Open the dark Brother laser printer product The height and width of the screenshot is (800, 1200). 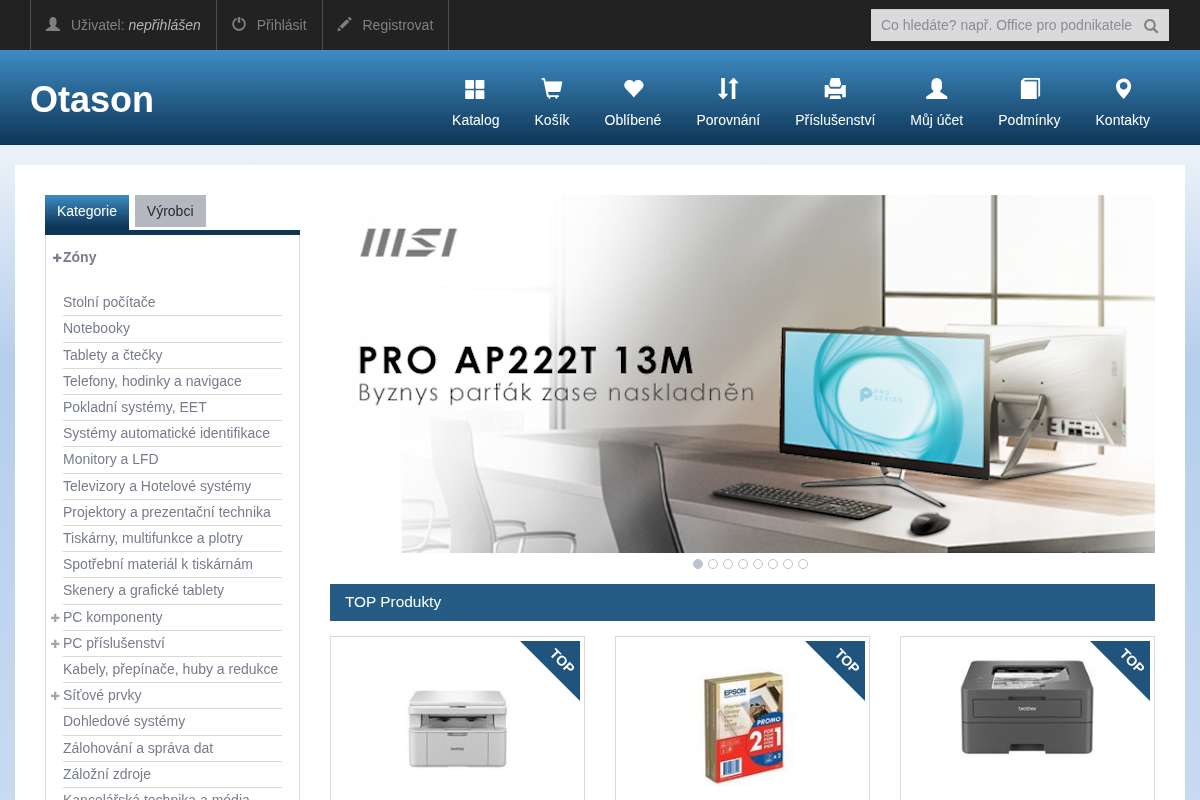pos(1027,707)
